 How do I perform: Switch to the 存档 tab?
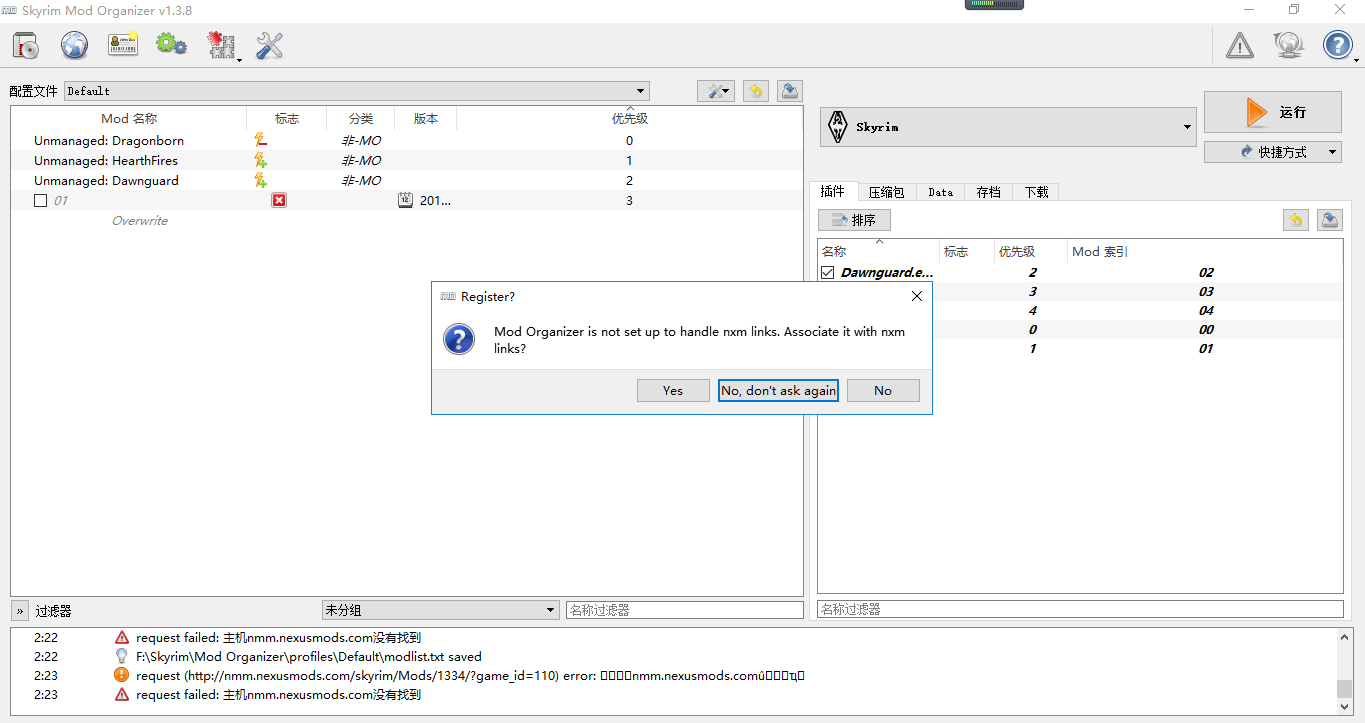[x=988, y=192]
